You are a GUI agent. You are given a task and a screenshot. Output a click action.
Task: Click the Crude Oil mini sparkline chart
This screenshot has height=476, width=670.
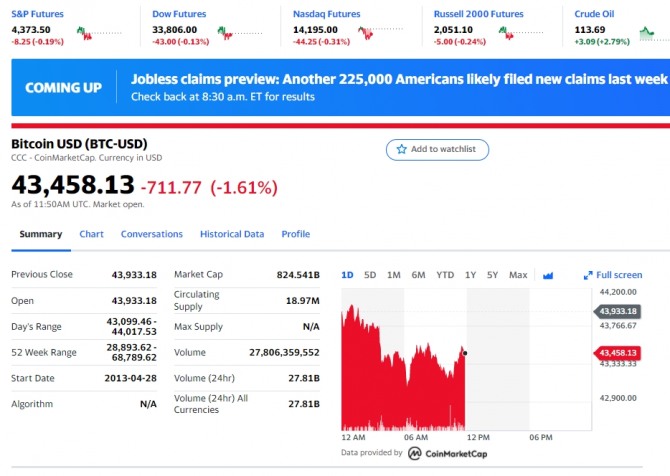[650, 33]
